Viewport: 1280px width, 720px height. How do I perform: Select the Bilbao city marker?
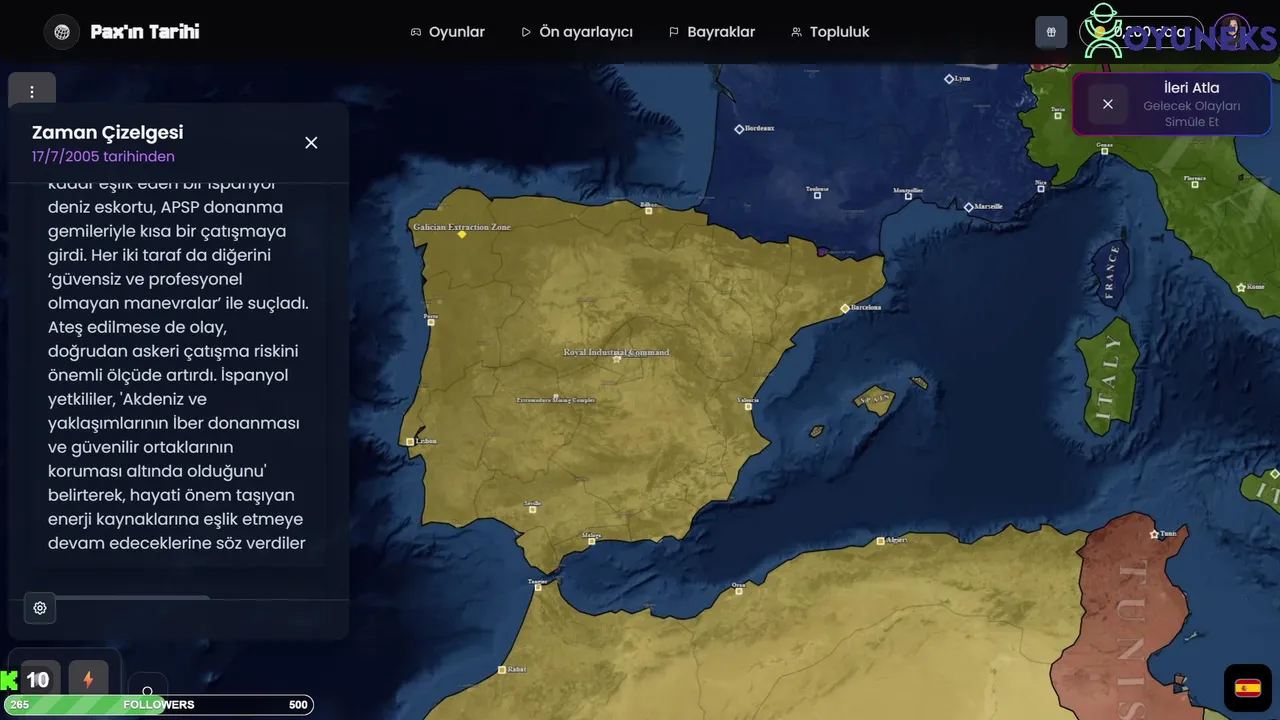[649, 210]
